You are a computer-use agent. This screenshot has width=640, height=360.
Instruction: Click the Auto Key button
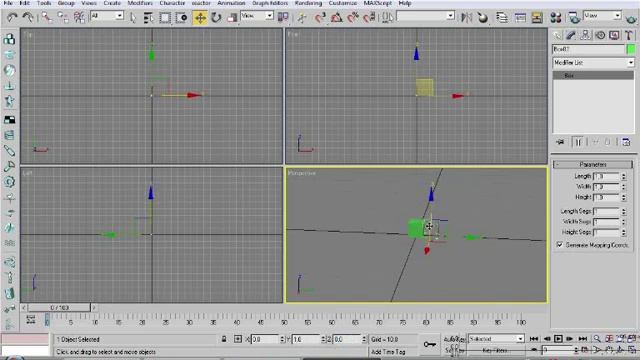point(454,339)
